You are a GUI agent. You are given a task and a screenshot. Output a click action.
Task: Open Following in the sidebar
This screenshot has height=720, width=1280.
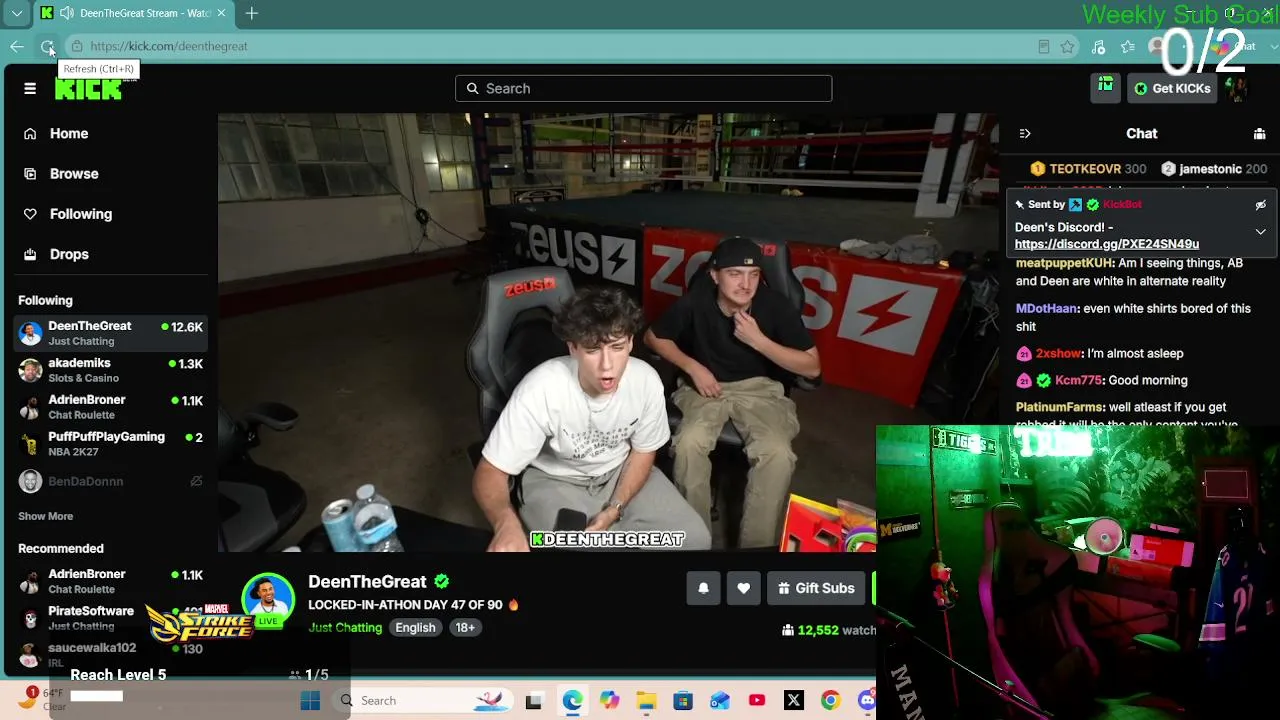click(x=81, y=214)
